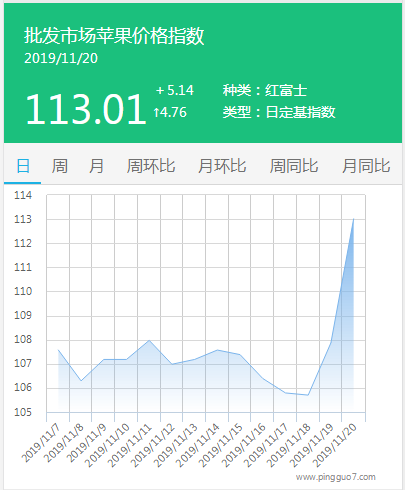Click the x-axis label 2019/11/14
The height and width of the screenshot is (490, 405).
pyautogui.click(x=198, y=445)
